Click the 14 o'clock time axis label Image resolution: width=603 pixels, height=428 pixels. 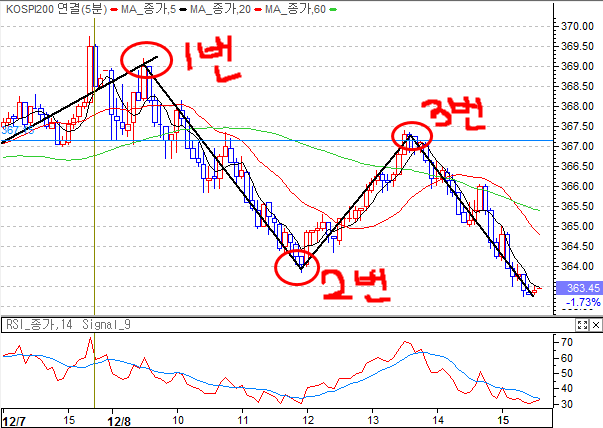(x=438, y=420)
